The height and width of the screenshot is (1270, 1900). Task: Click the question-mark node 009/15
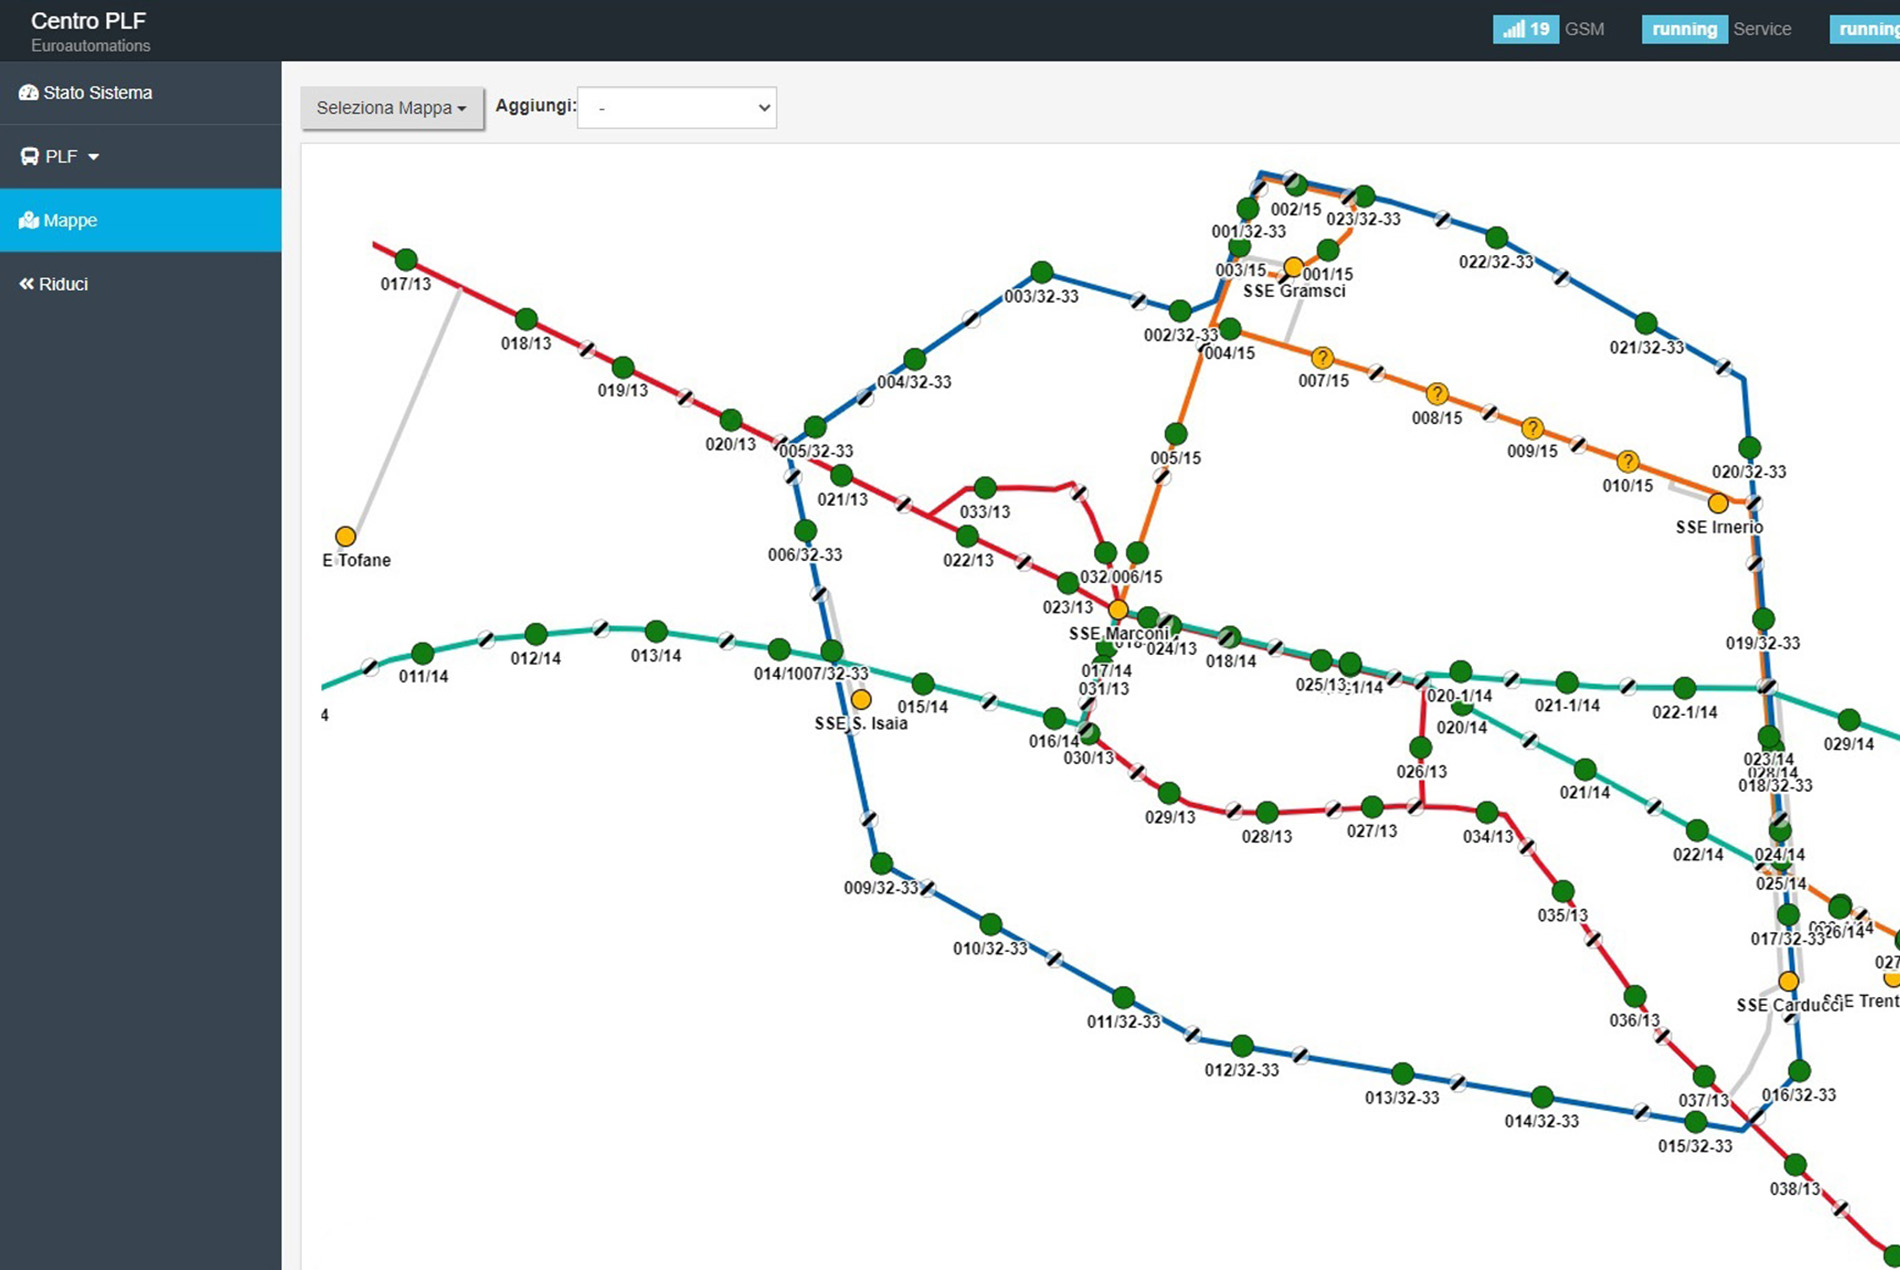tap(1532, 429)
